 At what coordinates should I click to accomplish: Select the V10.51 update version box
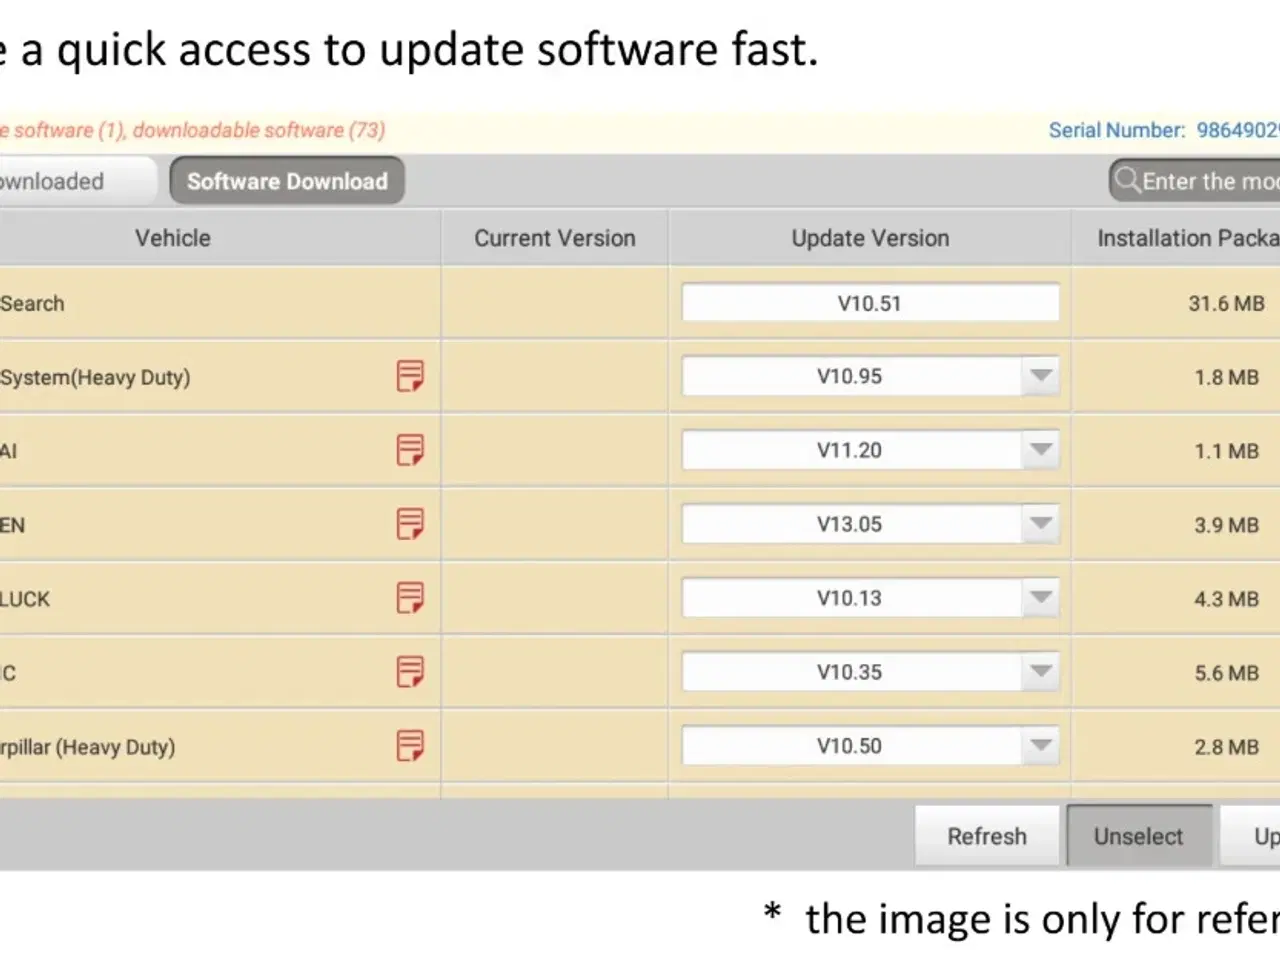[x=870, y=303]
